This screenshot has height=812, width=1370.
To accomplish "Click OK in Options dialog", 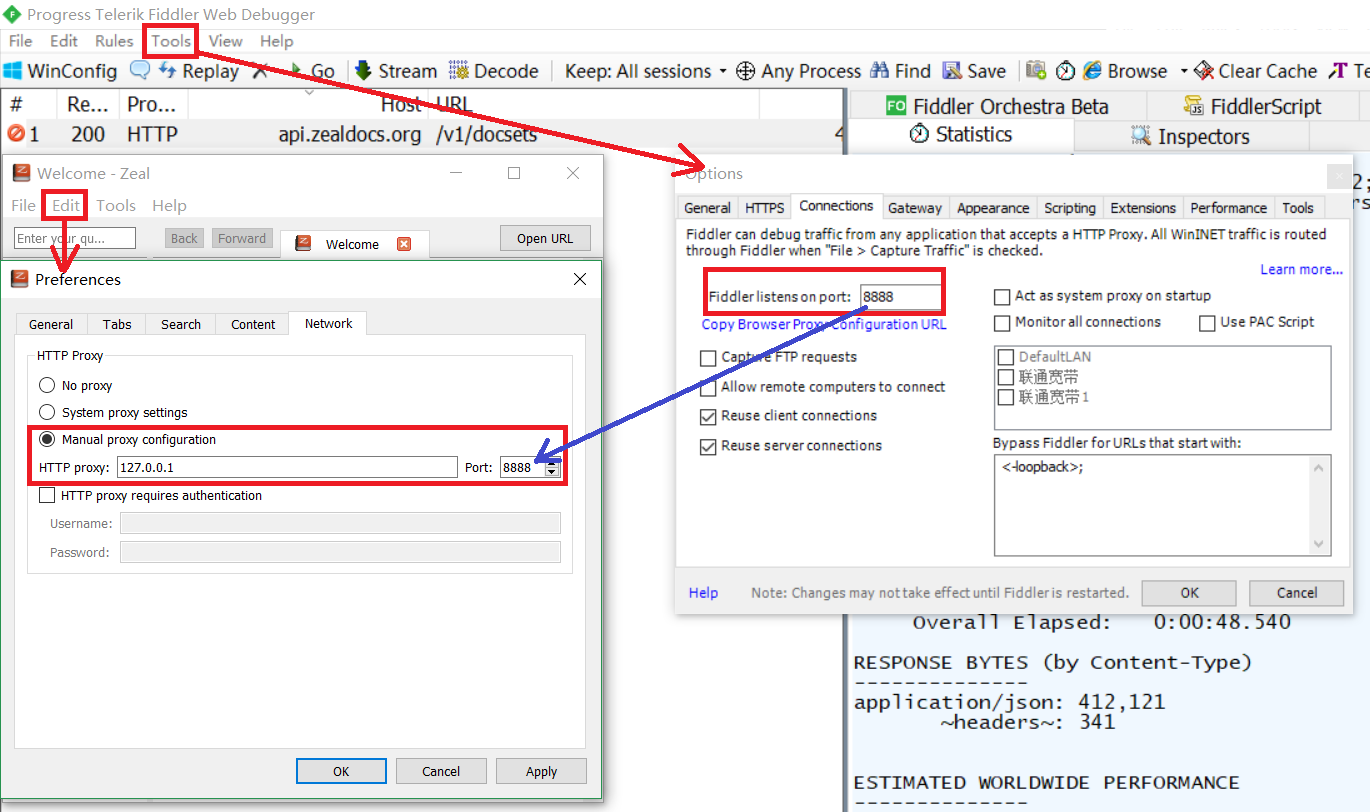I will click(1189, 592).
